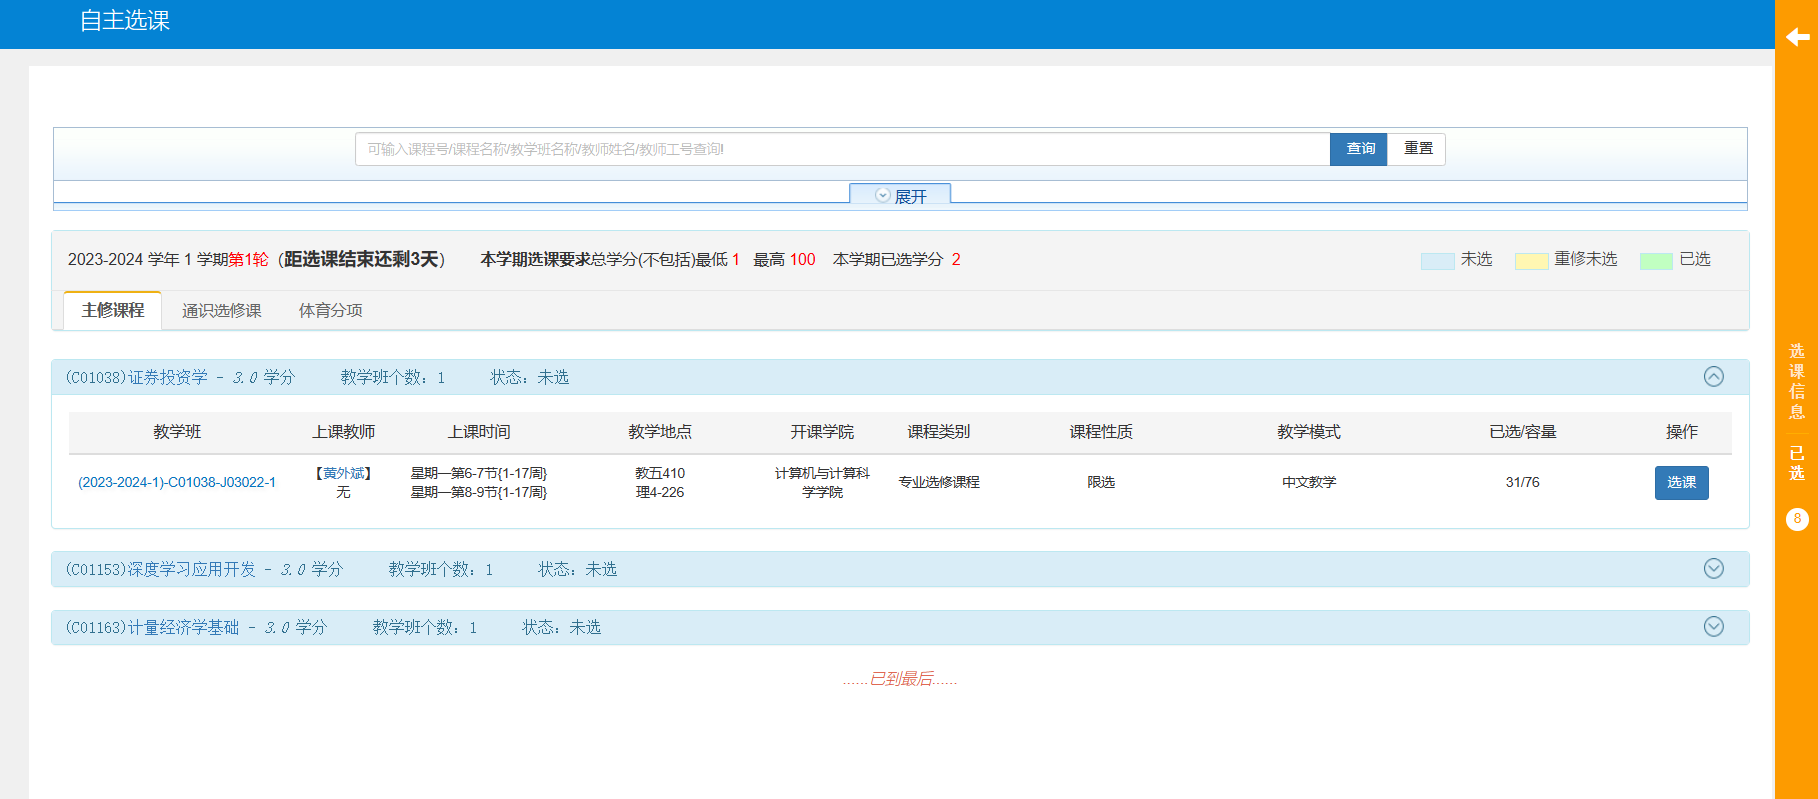This screenshot has height=799, width=1818.
Task: Open teaching class link (2023-2024-1)-C01038-J03022-1
Action: pos(177,483)
